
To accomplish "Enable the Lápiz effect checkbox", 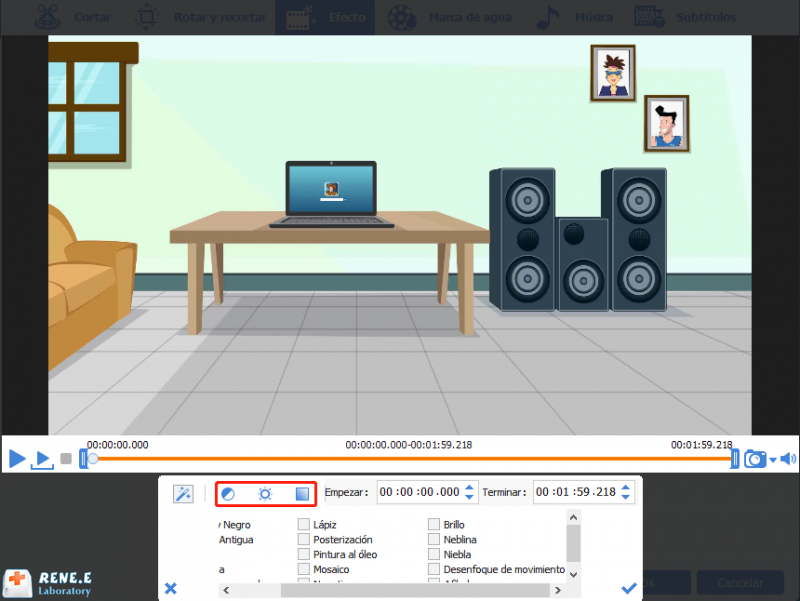I will click(x=304, y=524).
